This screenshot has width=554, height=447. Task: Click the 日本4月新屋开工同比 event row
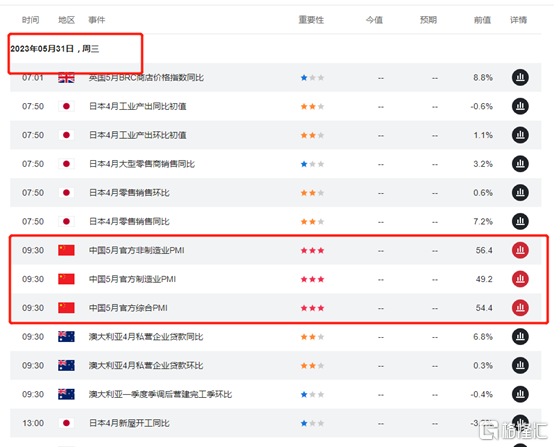(x=276, y=423)
